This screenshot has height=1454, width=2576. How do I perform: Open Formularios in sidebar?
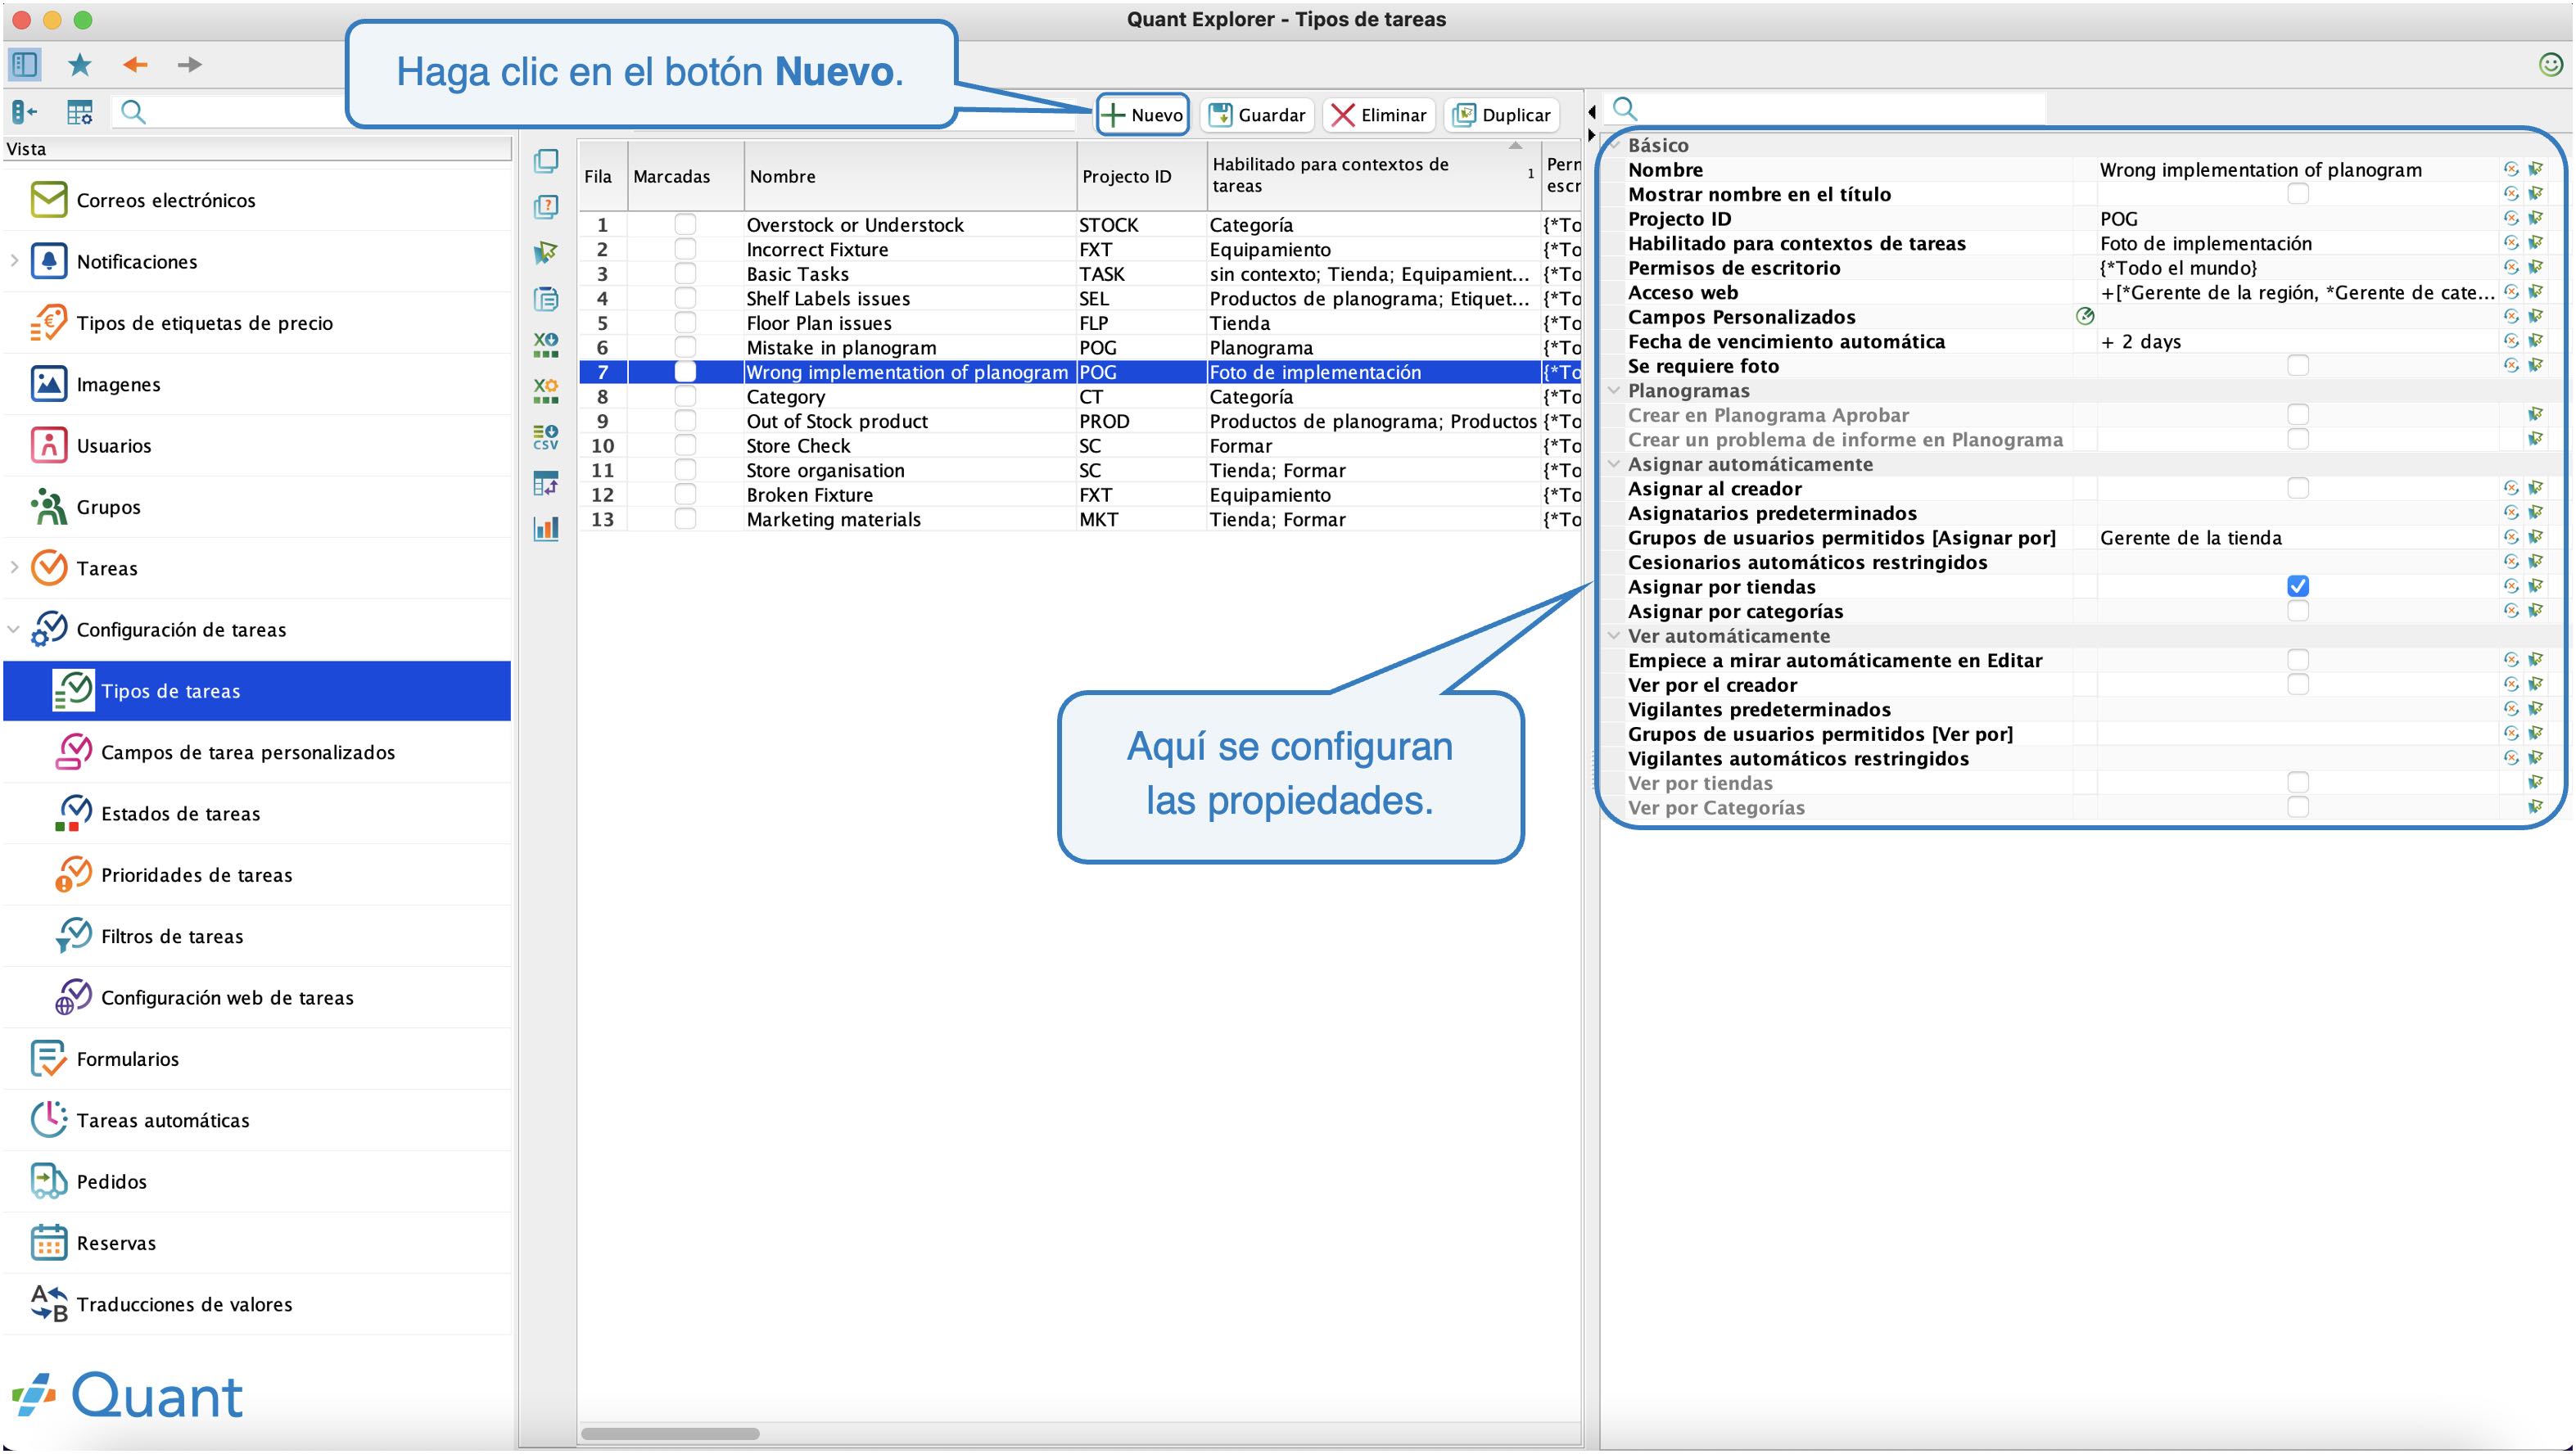(x=258, y=1059)
